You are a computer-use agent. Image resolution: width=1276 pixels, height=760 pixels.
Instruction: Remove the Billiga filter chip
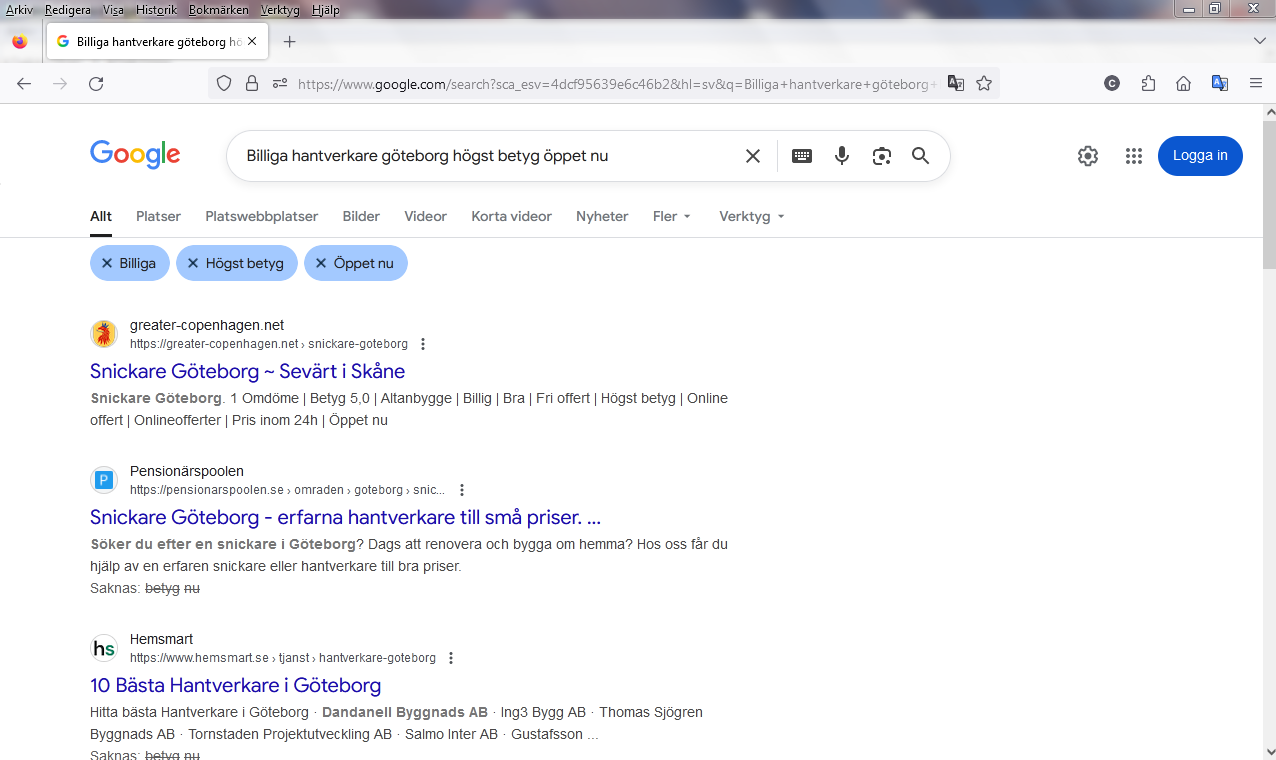tap(130, 263)
